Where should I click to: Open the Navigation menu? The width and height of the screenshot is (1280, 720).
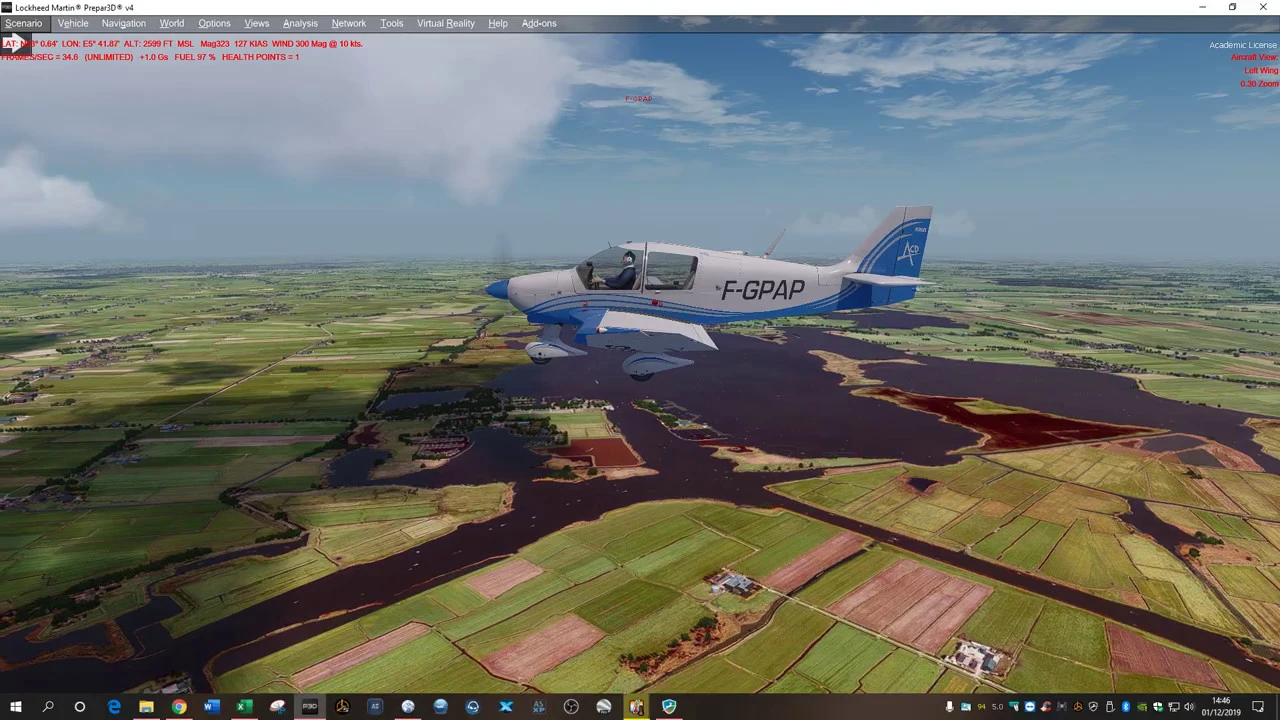[x=123, y=23]
